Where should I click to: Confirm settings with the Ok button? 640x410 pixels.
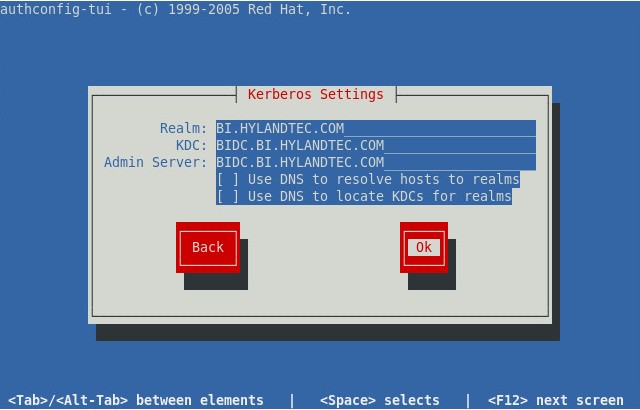tap(423, 247)
